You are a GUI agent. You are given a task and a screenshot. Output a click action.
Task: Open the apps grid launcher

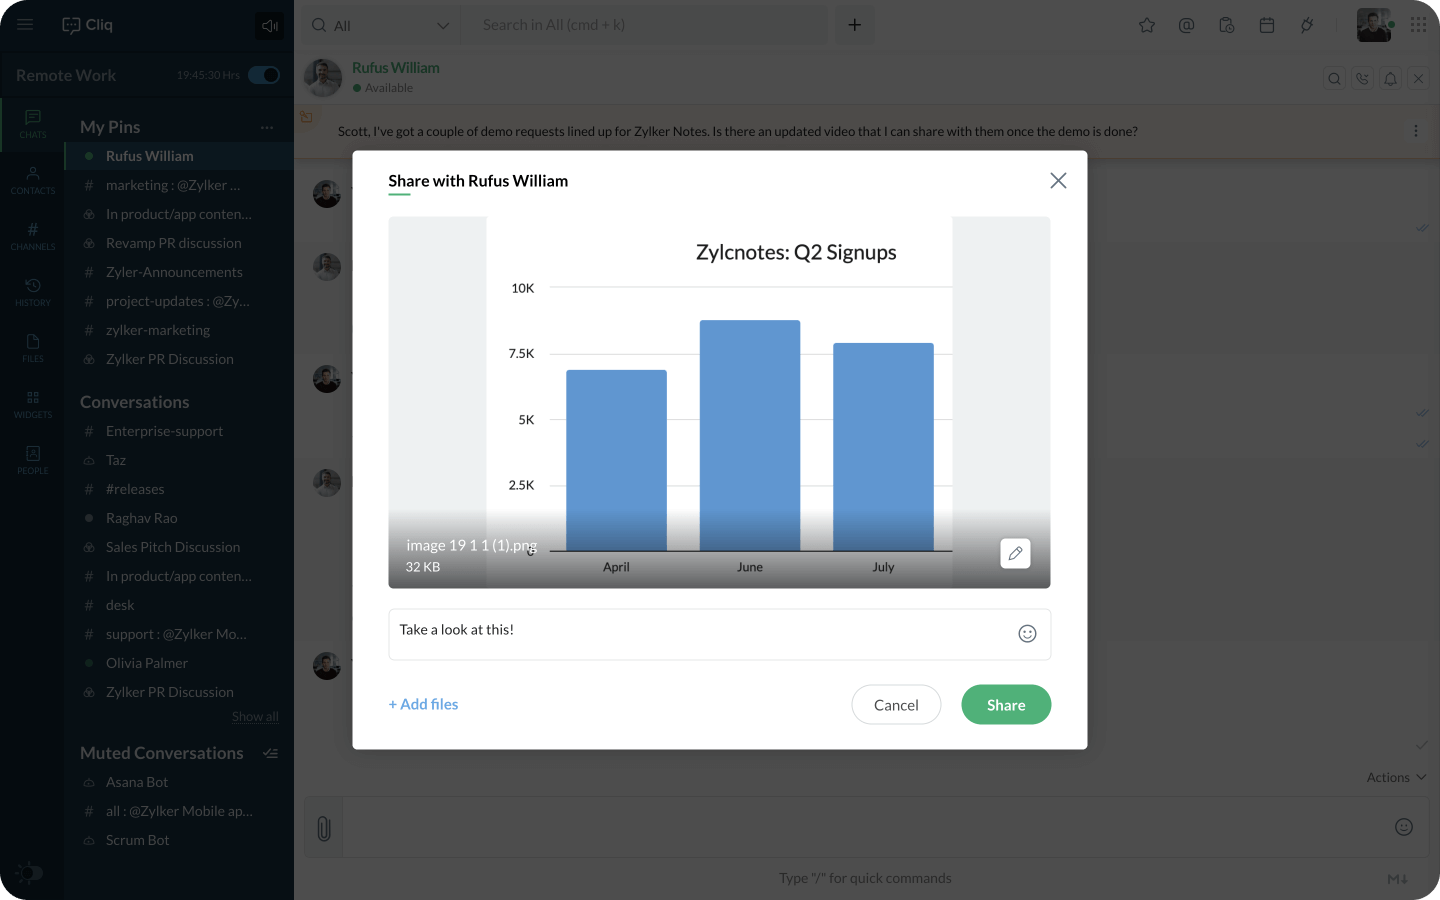[1418, 25]
